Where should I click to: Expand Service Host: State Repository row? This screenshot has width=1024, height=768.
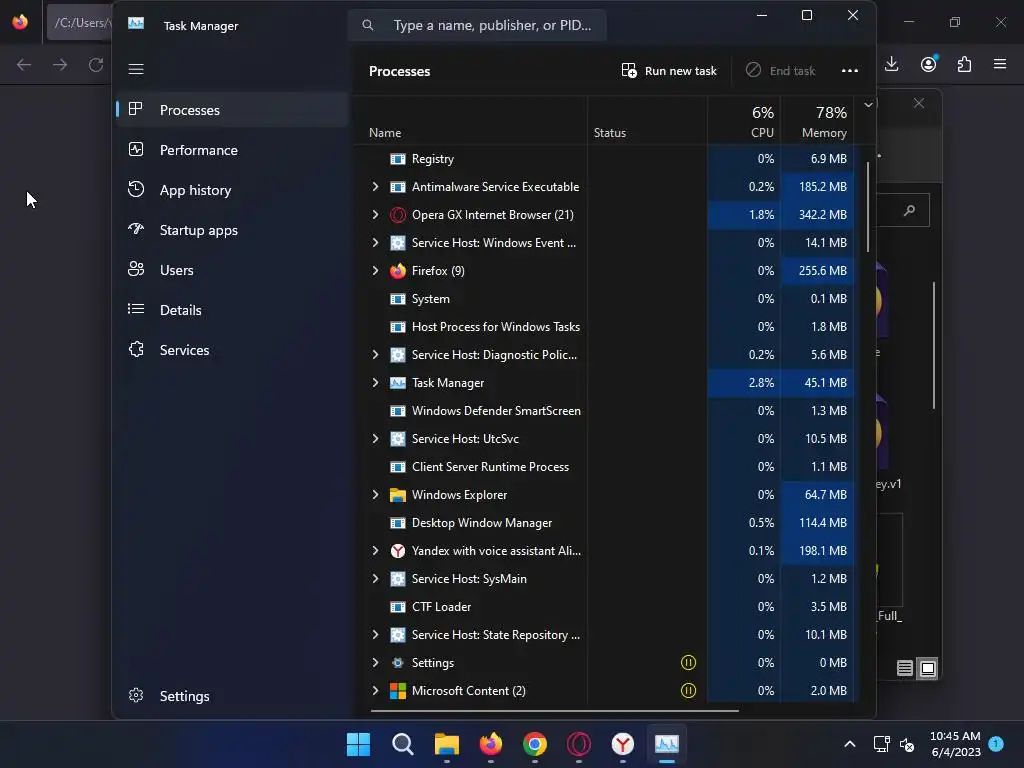click(375, 635)
